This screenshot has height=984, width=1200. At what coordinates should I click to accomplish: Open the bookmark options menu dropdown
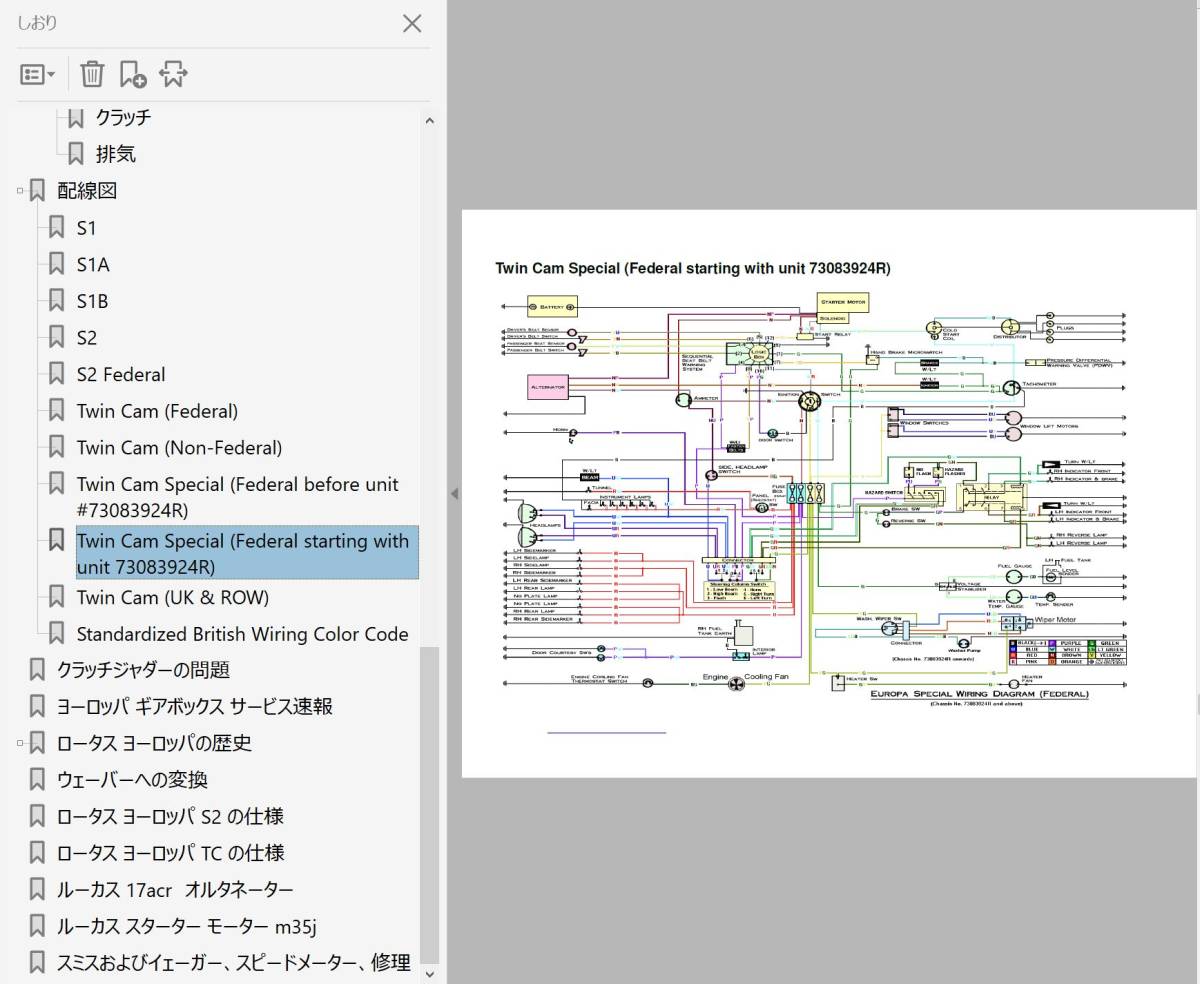point(38,74)
